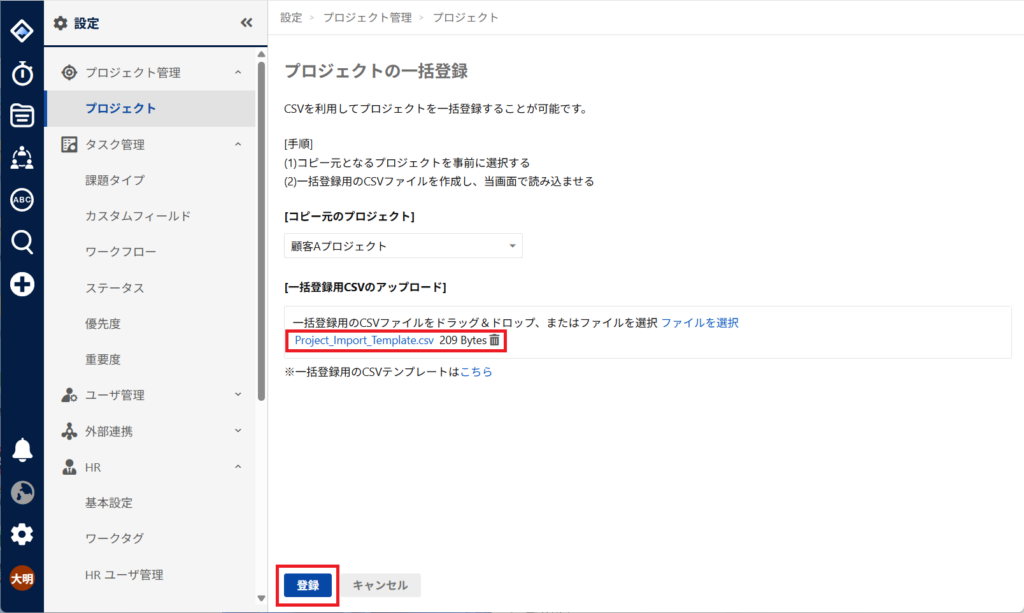Open search using the magnifying glass icon
1024x613 pixels.
22,241
